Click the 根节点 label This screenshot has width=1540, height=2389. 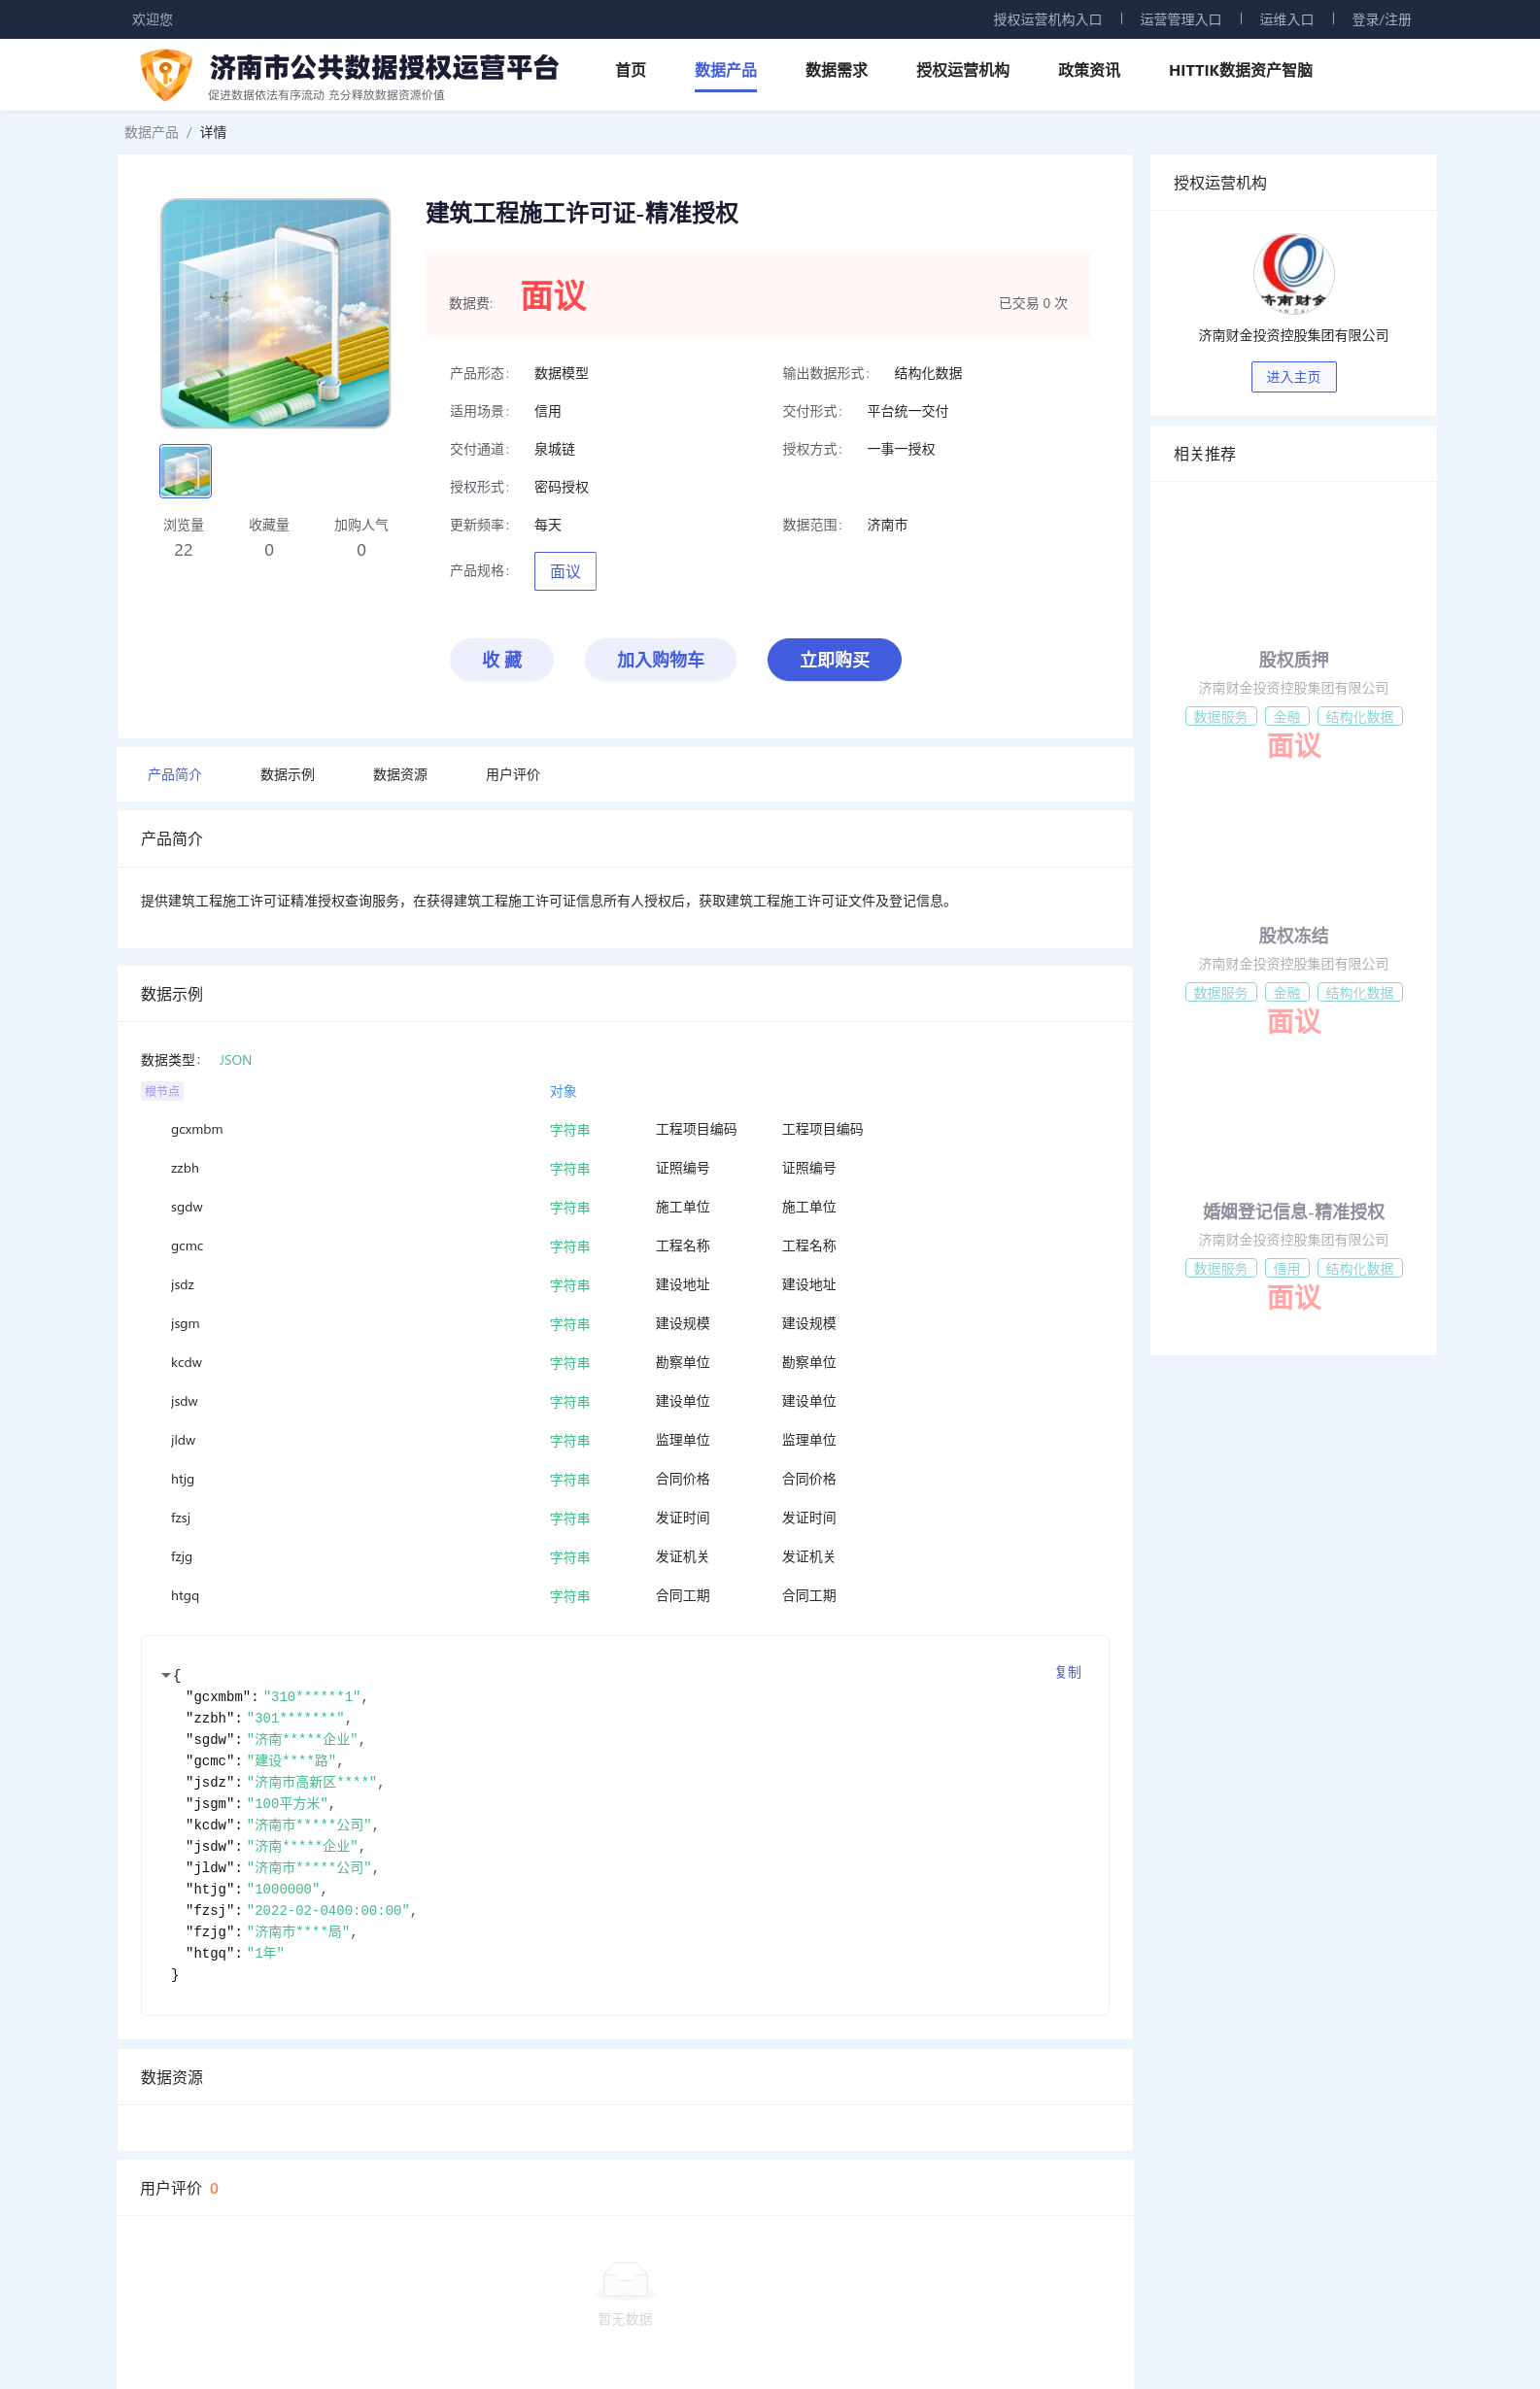(x=162, y=1091)
